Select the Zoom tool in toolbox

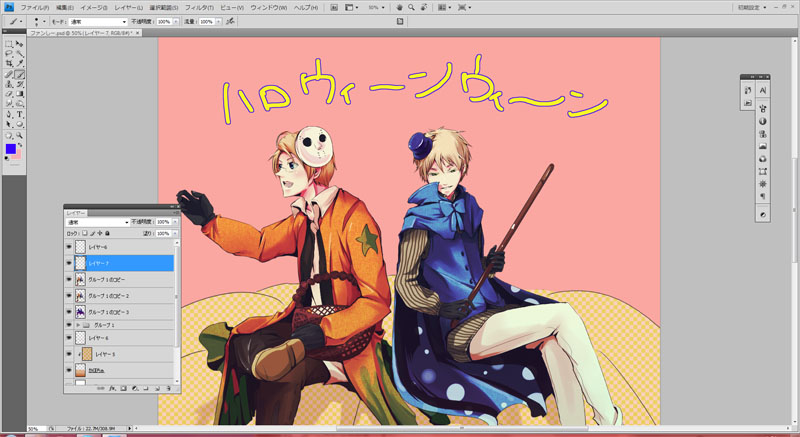19,136
